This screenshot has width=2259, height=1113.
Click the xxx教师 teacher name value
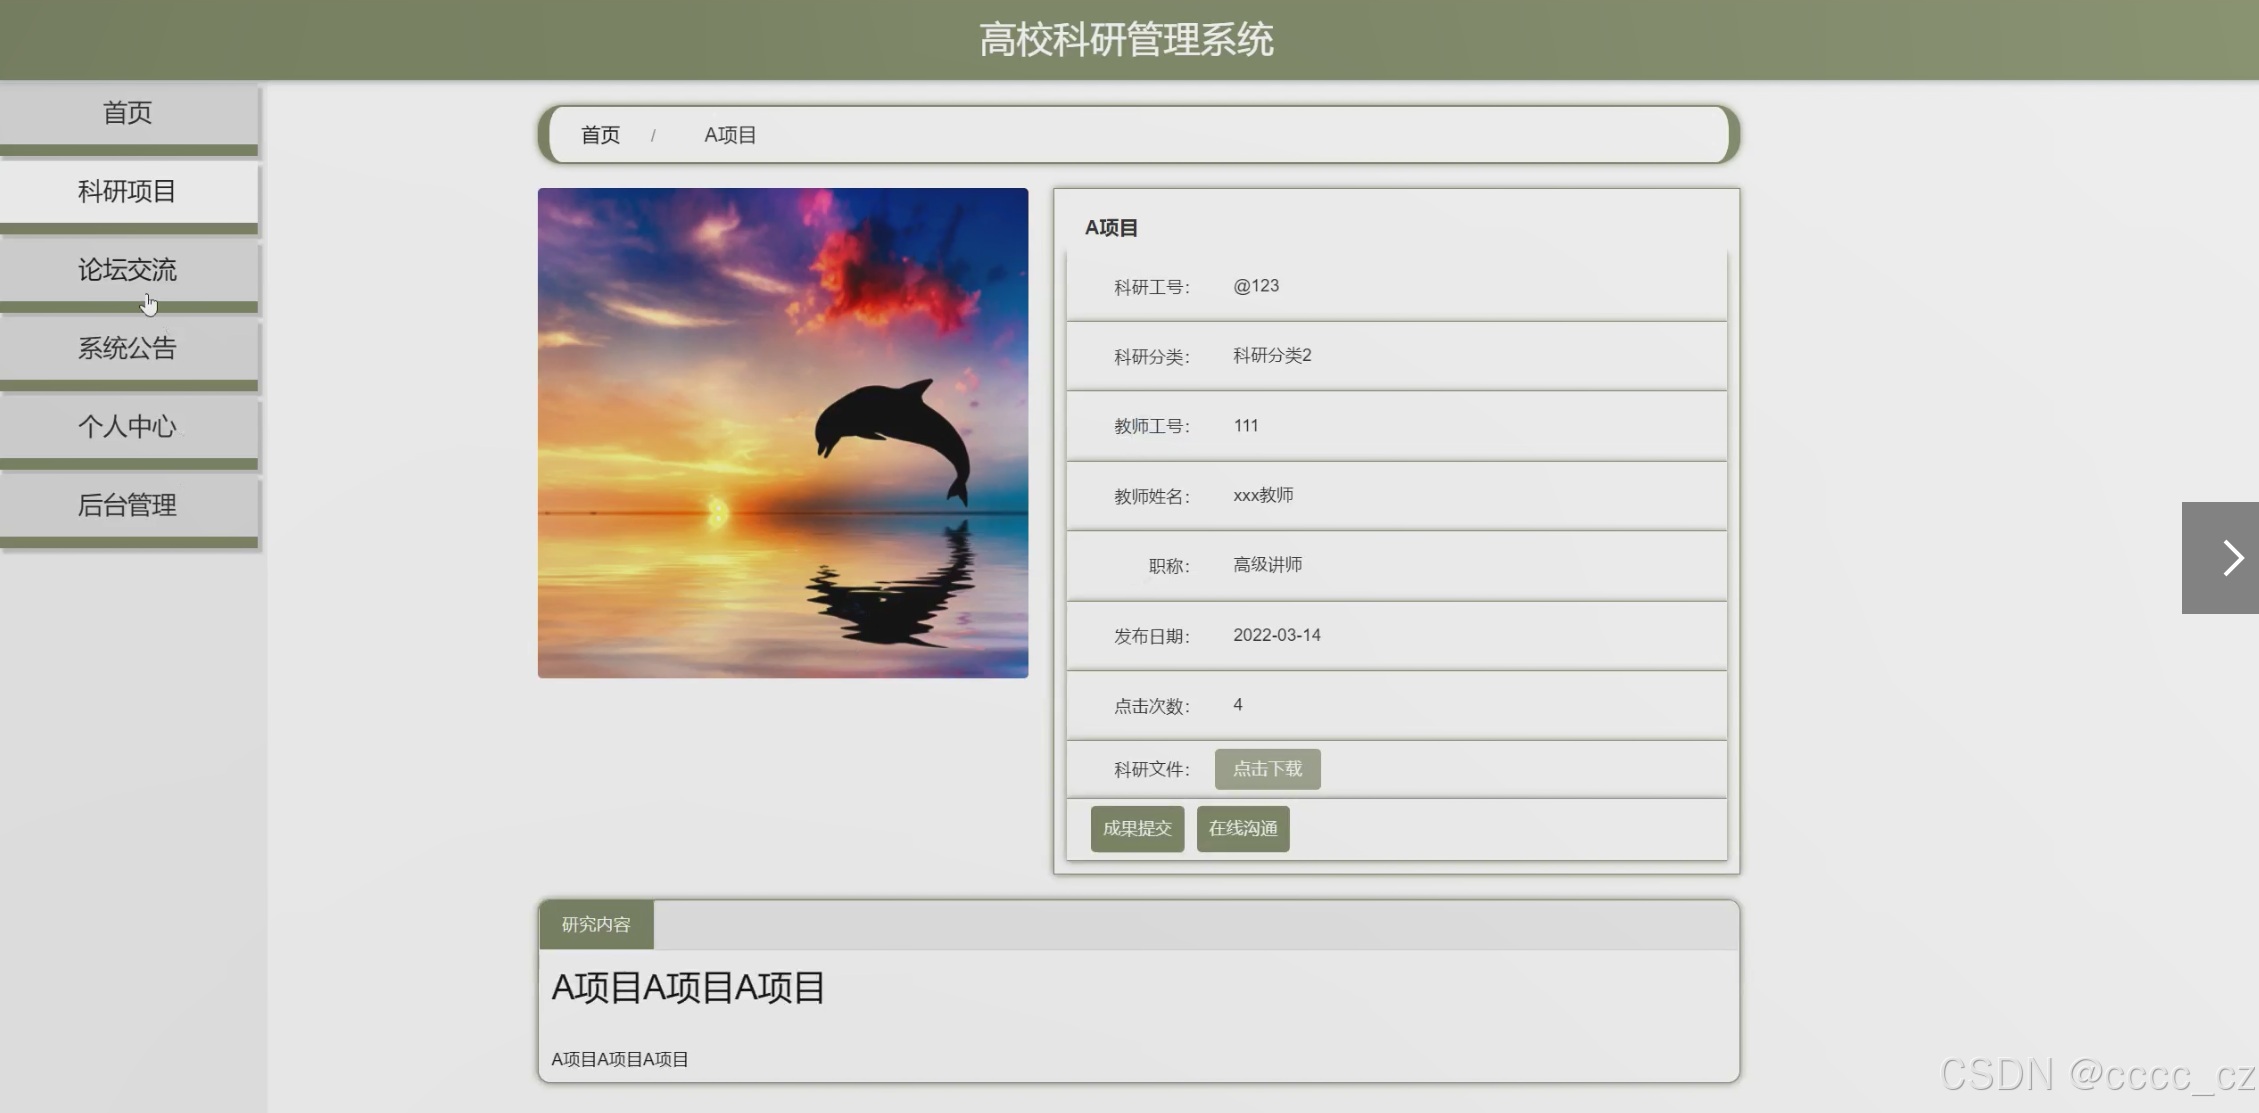coord(1263,495)
